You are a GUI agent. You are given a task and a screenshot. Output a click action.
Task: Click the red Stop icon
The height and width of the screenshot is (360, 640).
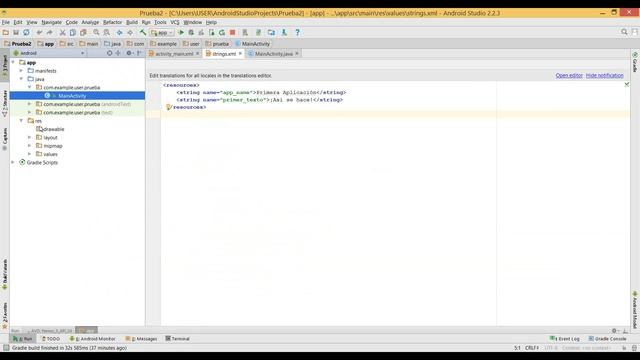coord(232,32)
